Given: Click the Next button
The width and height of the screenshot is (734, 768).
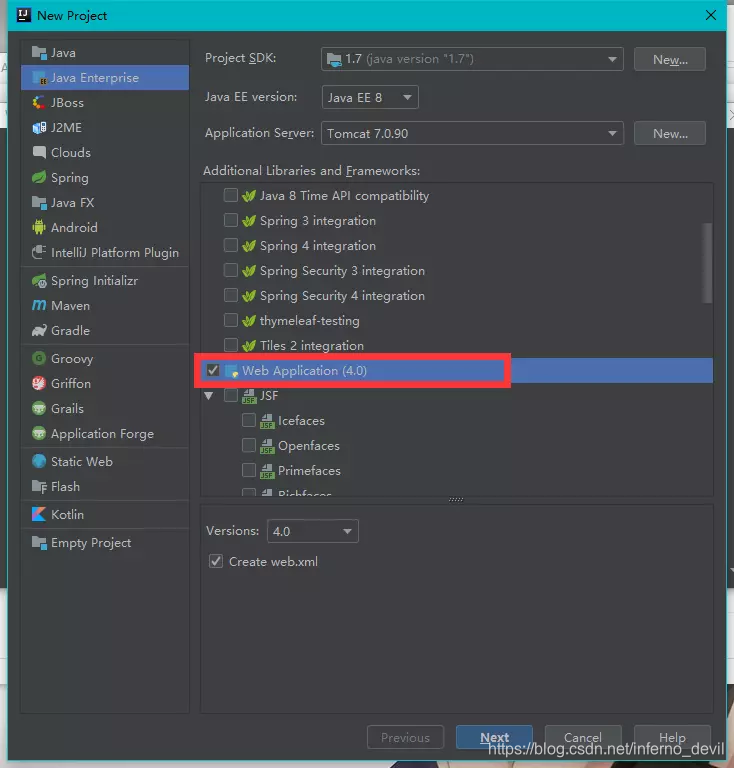Looking at the screenshot, I should tap(494, 737).
